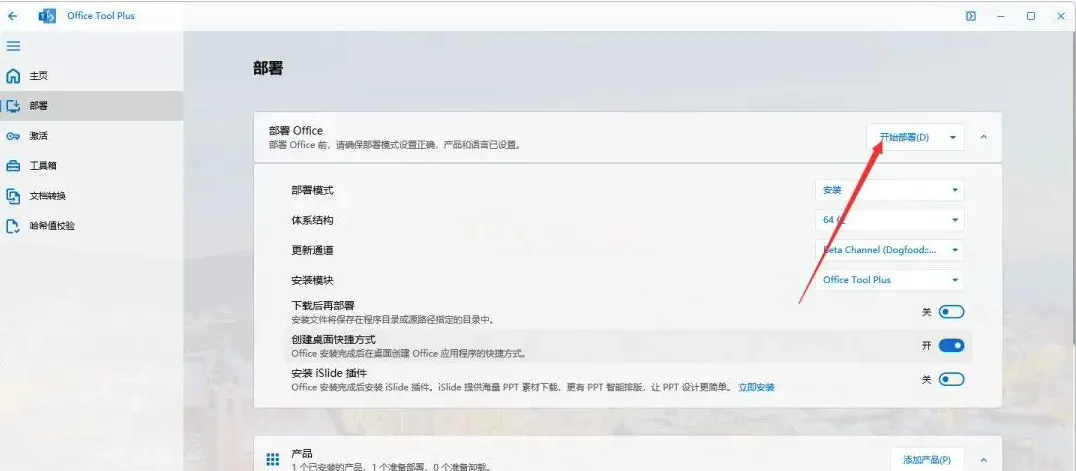Open the 体系结构 dropdown showing 64 位
The image size is (1076, 471).
(x=890, y=220)
